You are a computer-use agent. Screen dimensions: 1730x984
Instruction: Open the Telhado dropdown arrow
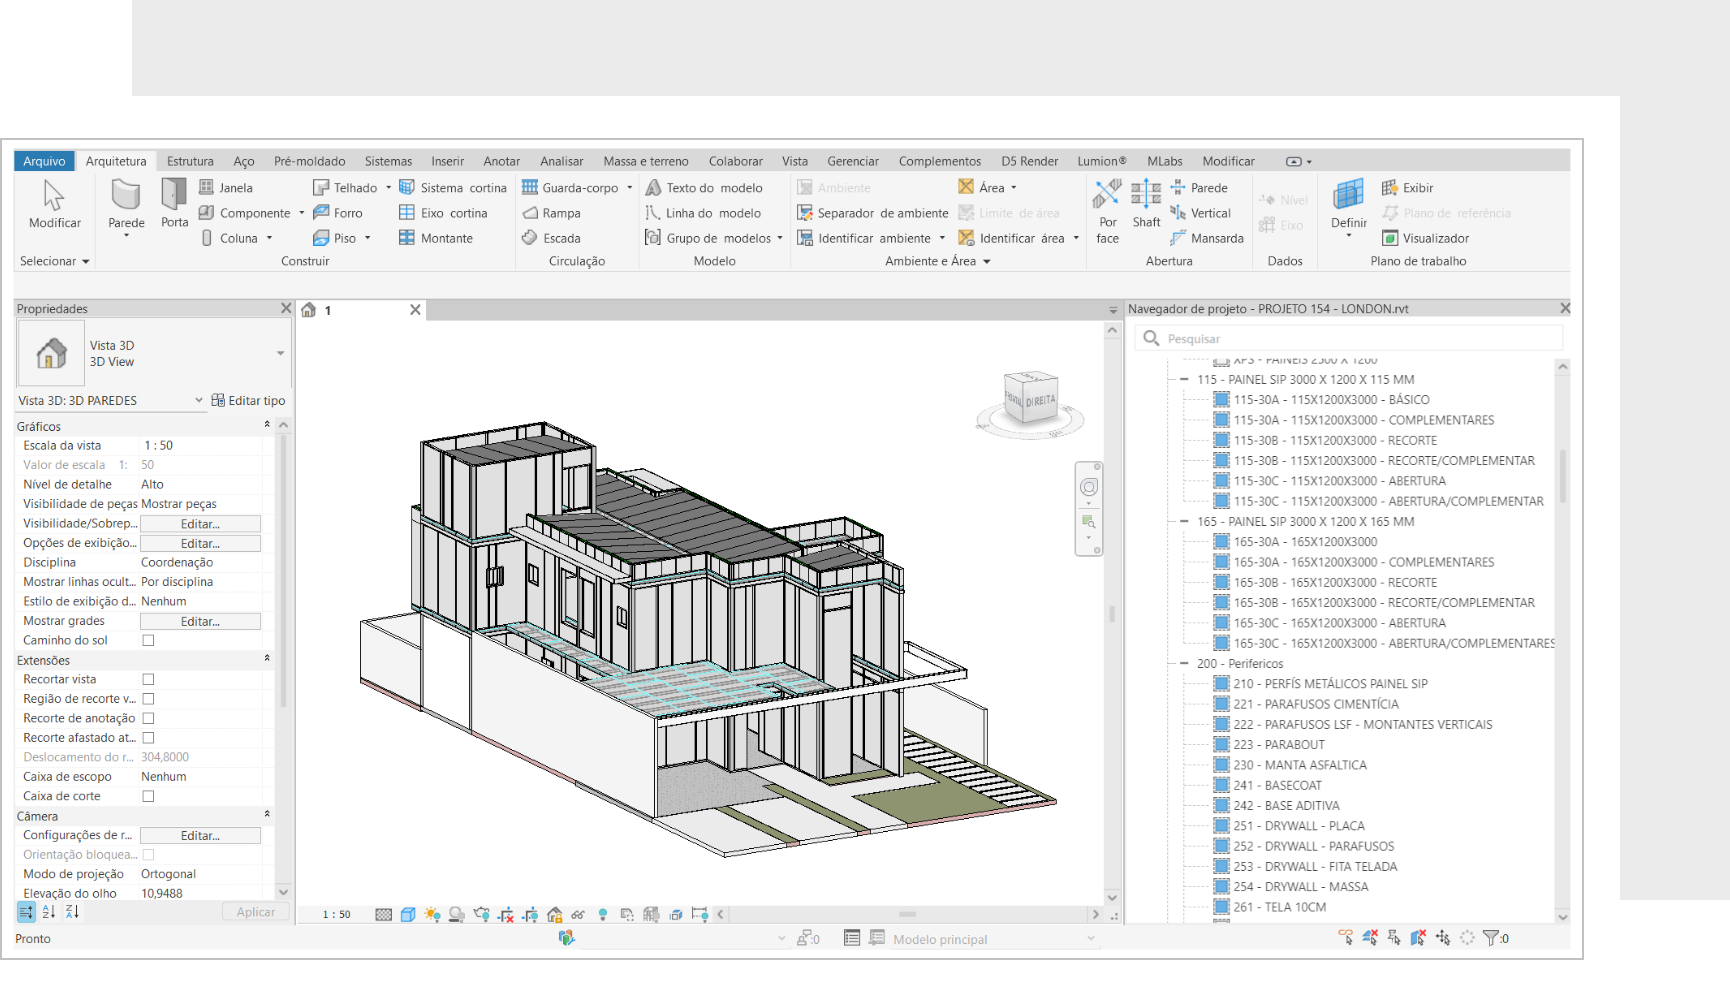coord(389,187)
